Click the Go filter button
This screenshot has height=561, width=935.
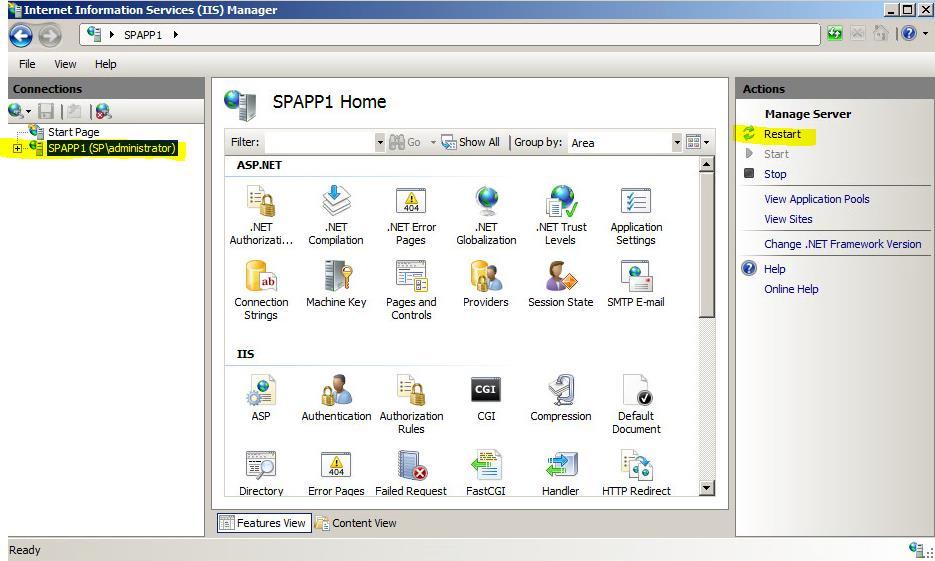[405, 142]
